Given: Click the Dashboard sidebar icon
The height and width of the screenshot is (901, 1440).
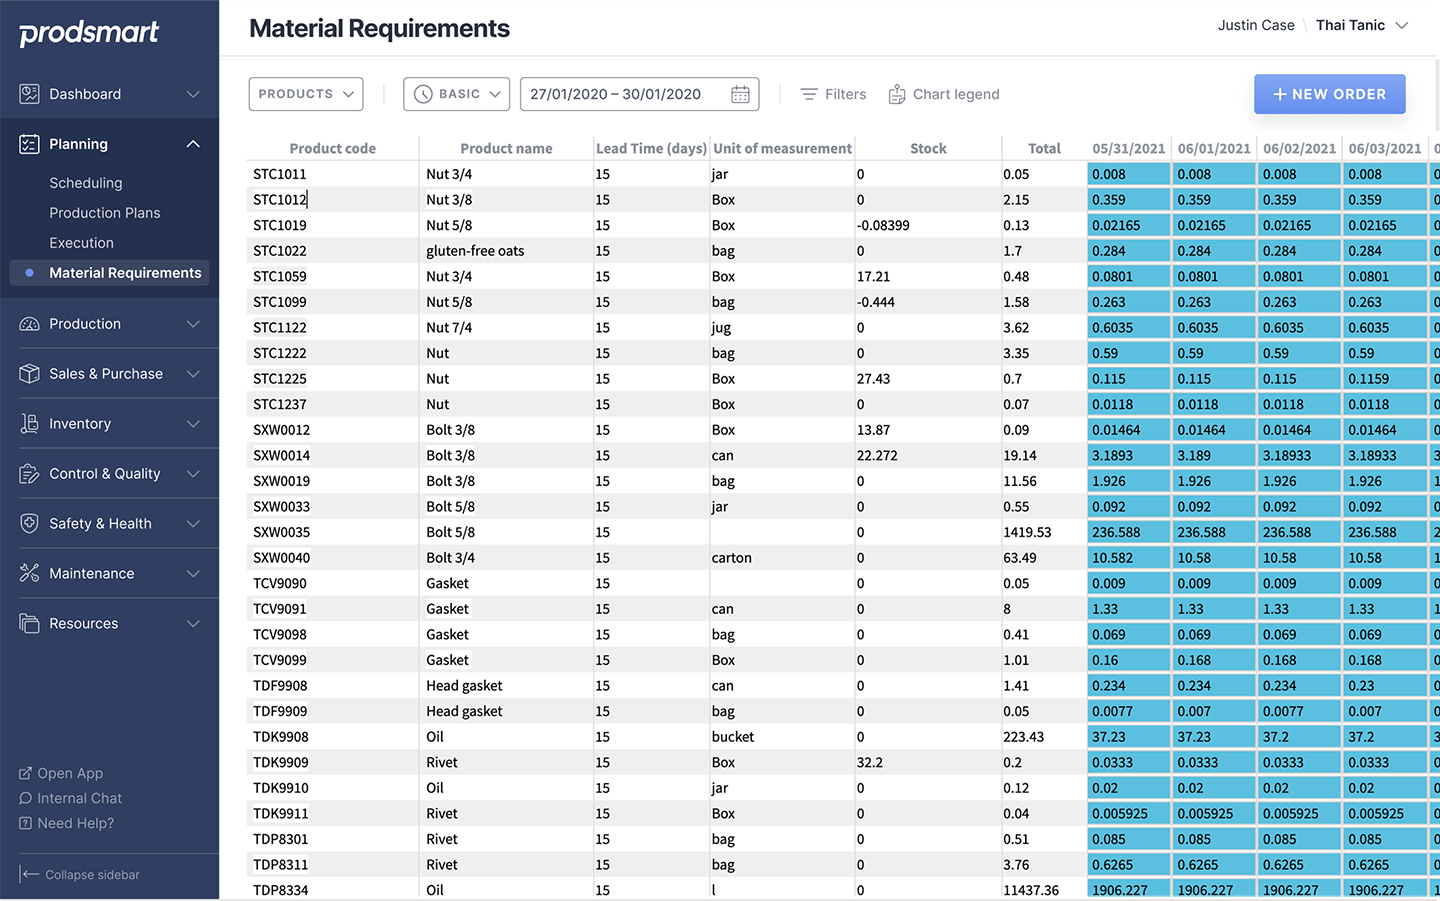Looking at the screenshot, I should click(x=29, y=94).
